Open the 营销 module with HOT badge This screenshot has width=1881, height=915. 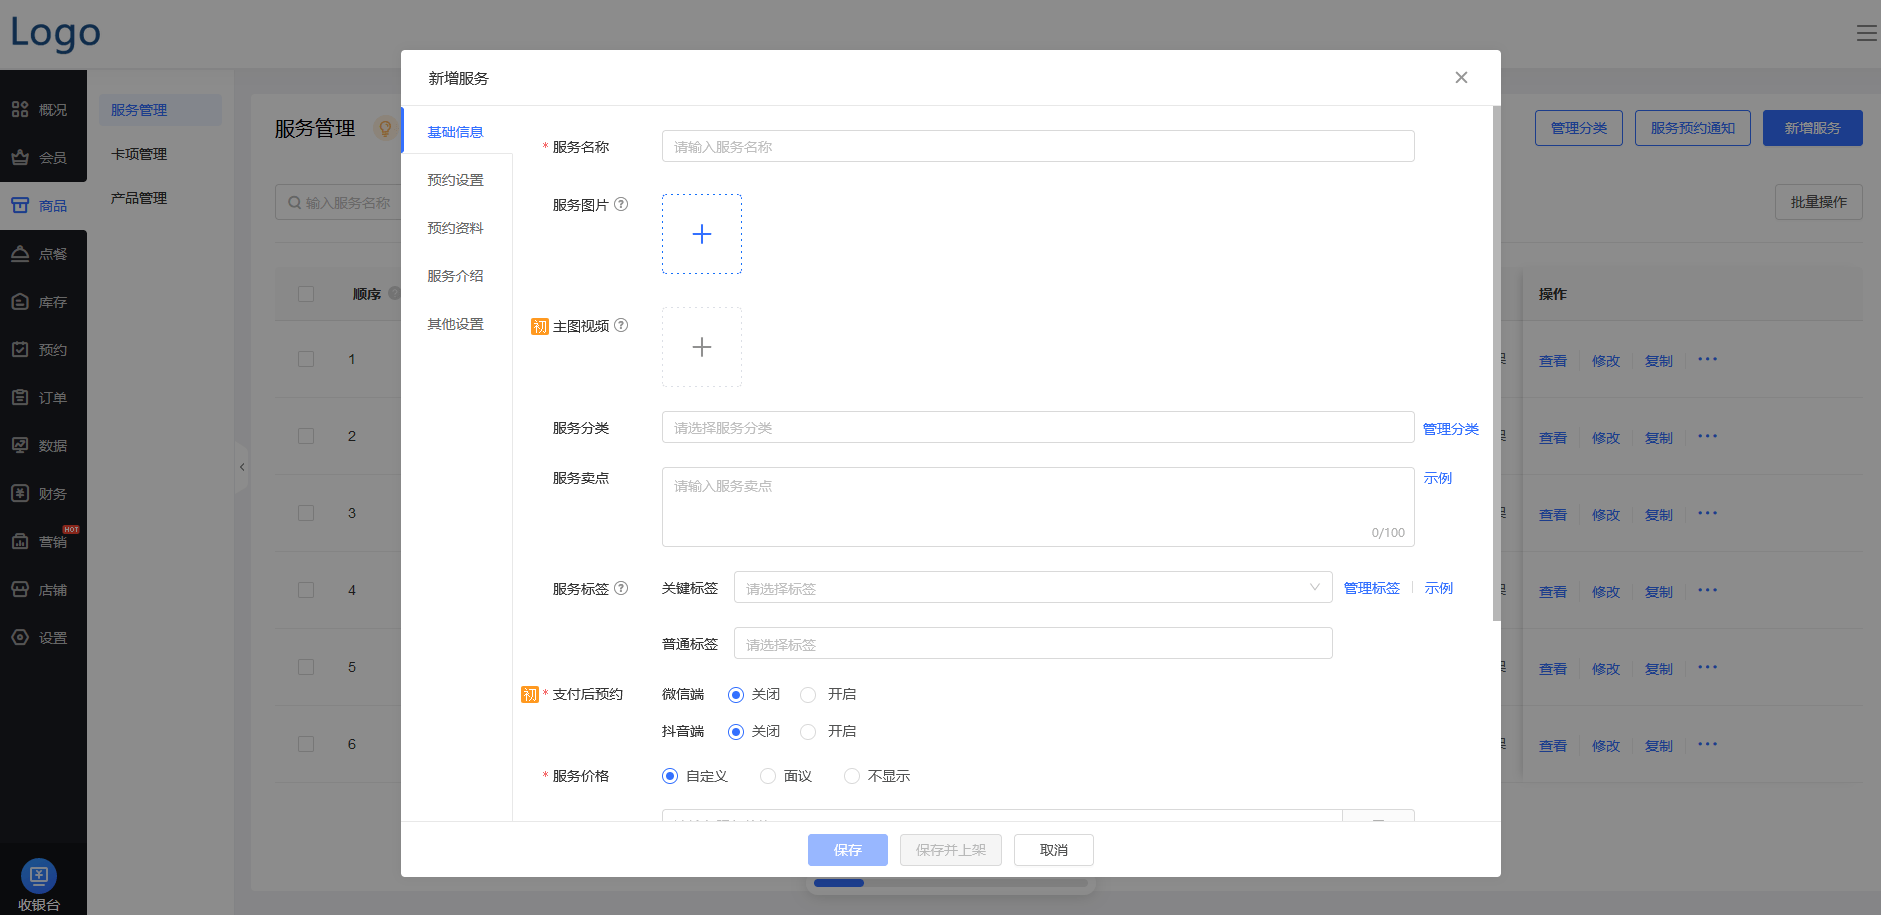coord(43,541)
